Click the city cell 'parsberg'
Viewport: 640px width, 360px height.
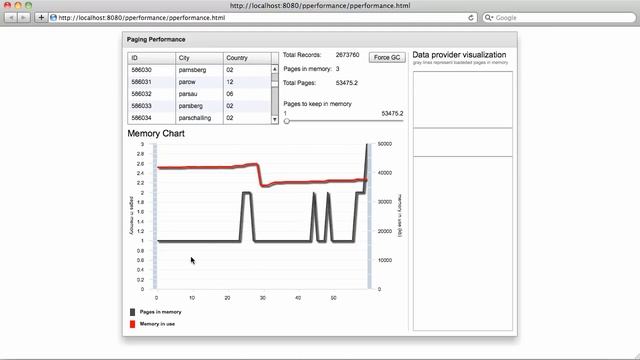(x=191, y=106)
